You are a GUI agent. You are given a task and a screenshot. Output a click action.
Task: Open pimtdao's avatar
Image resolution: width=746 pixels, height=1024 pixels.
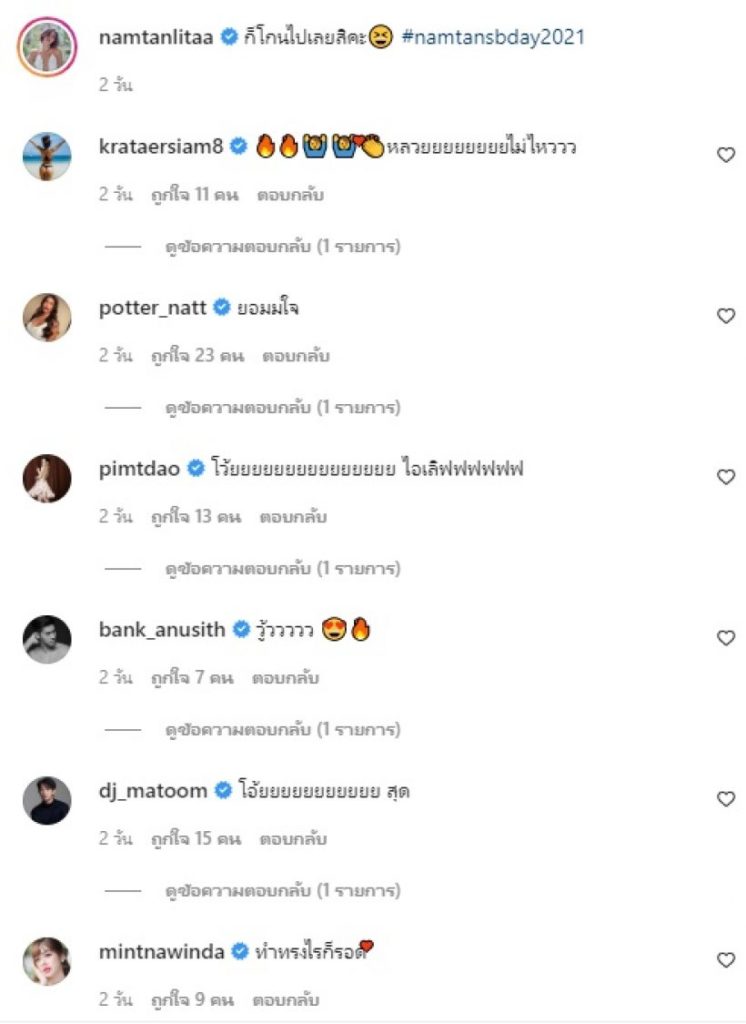[47, 478]
